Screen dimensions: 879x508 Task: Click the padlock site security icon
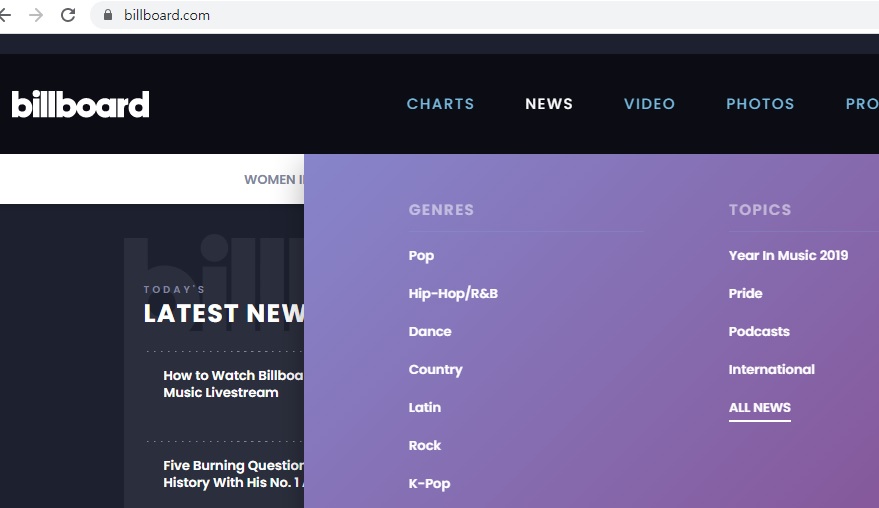click(x=108, y=15)
